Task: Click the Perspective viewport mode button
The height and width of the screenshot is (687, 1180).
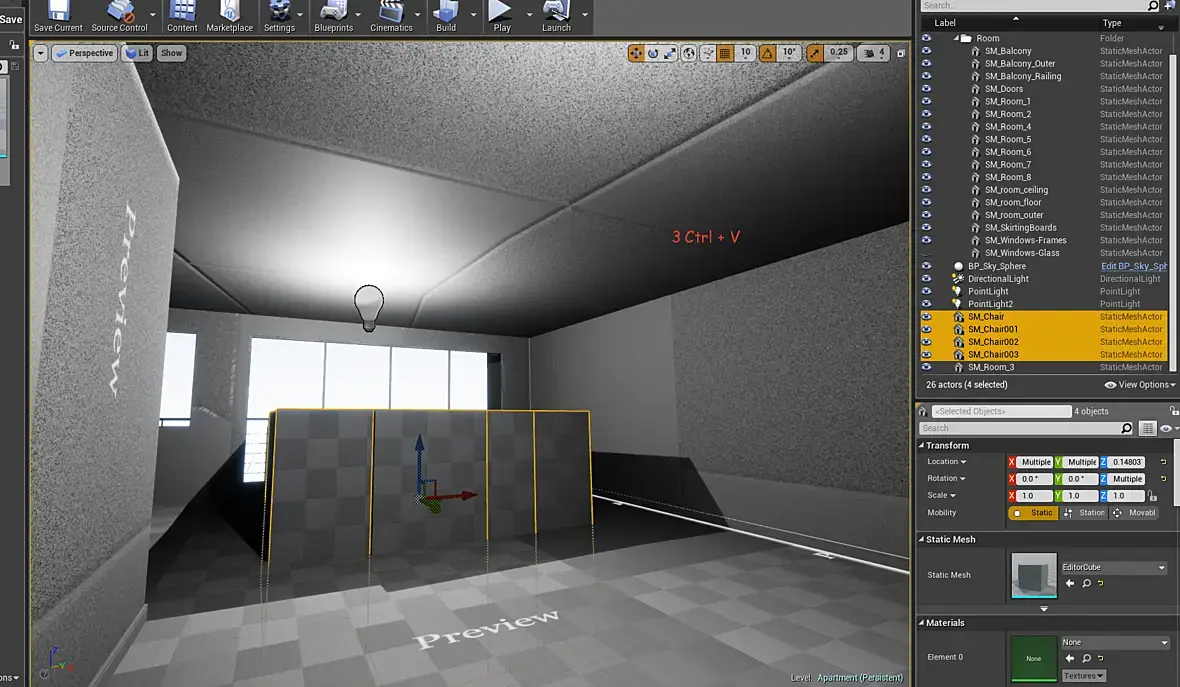Action: point(84,53)
